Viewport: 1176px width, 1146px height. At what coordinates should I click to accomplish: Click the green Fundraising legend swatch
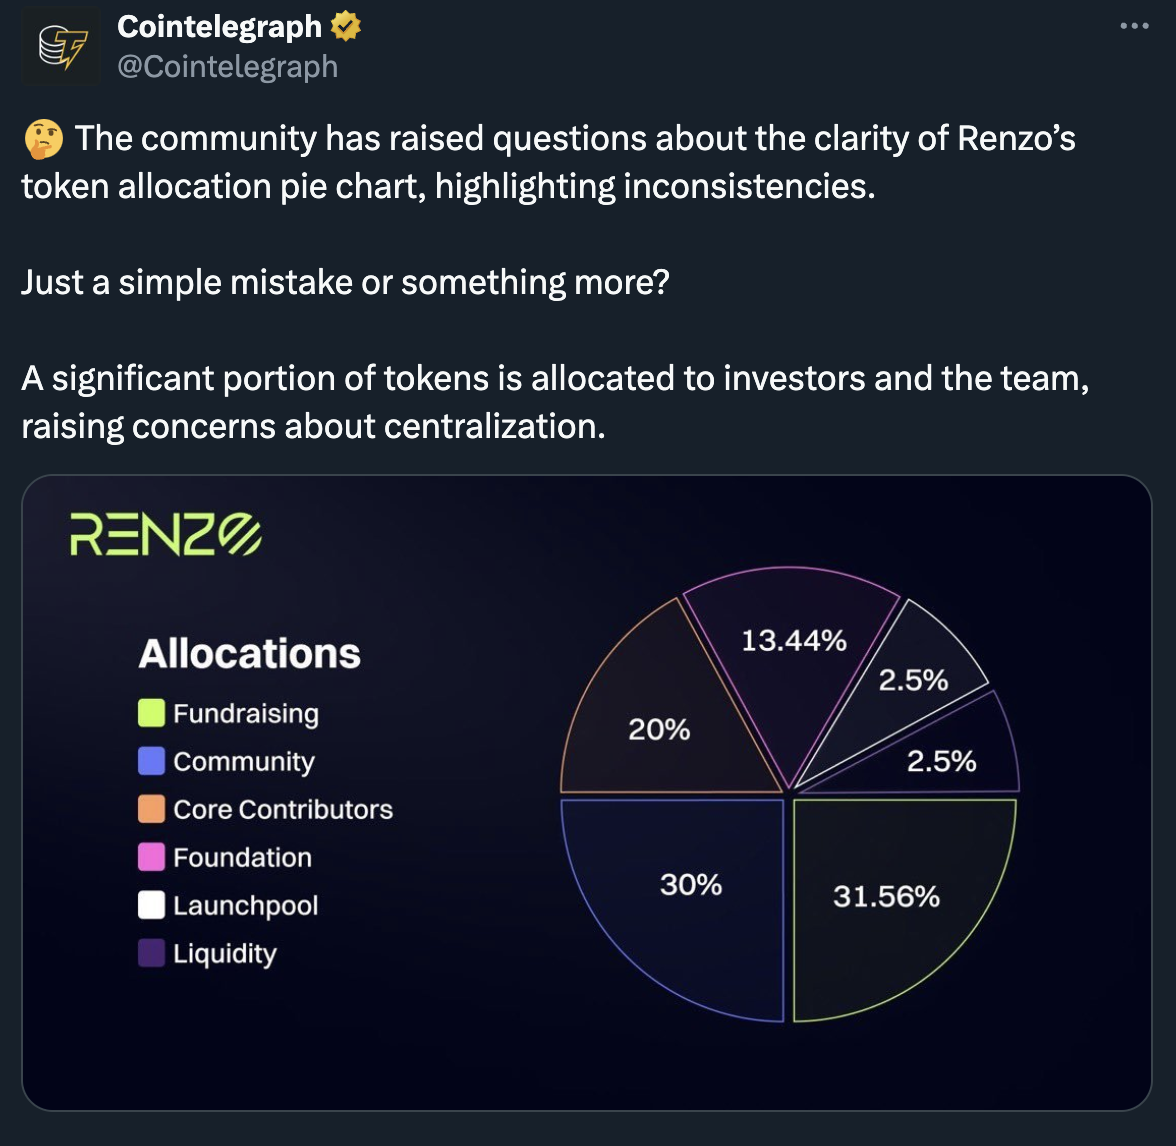(152, 712)
